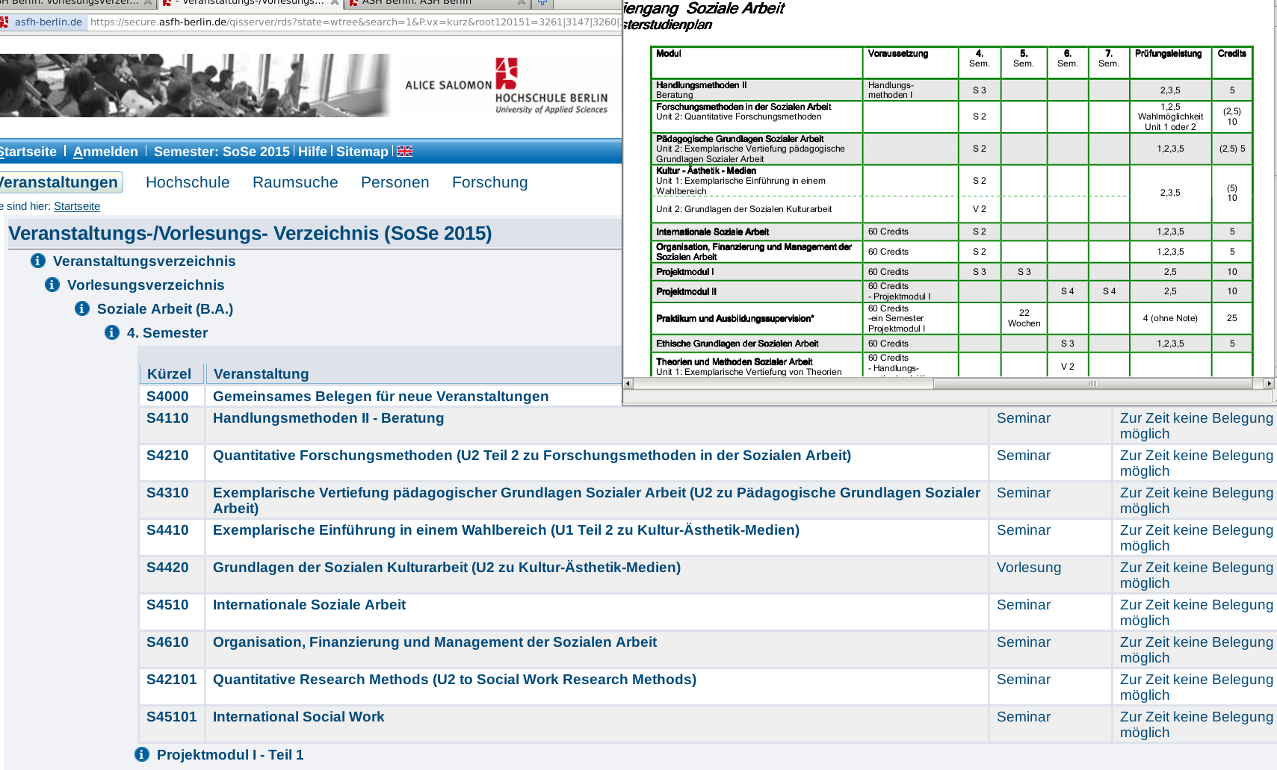The image size is (1277, 770).
Task: Click 'Projektmodul II' row in study plan table
Action: 952,291
